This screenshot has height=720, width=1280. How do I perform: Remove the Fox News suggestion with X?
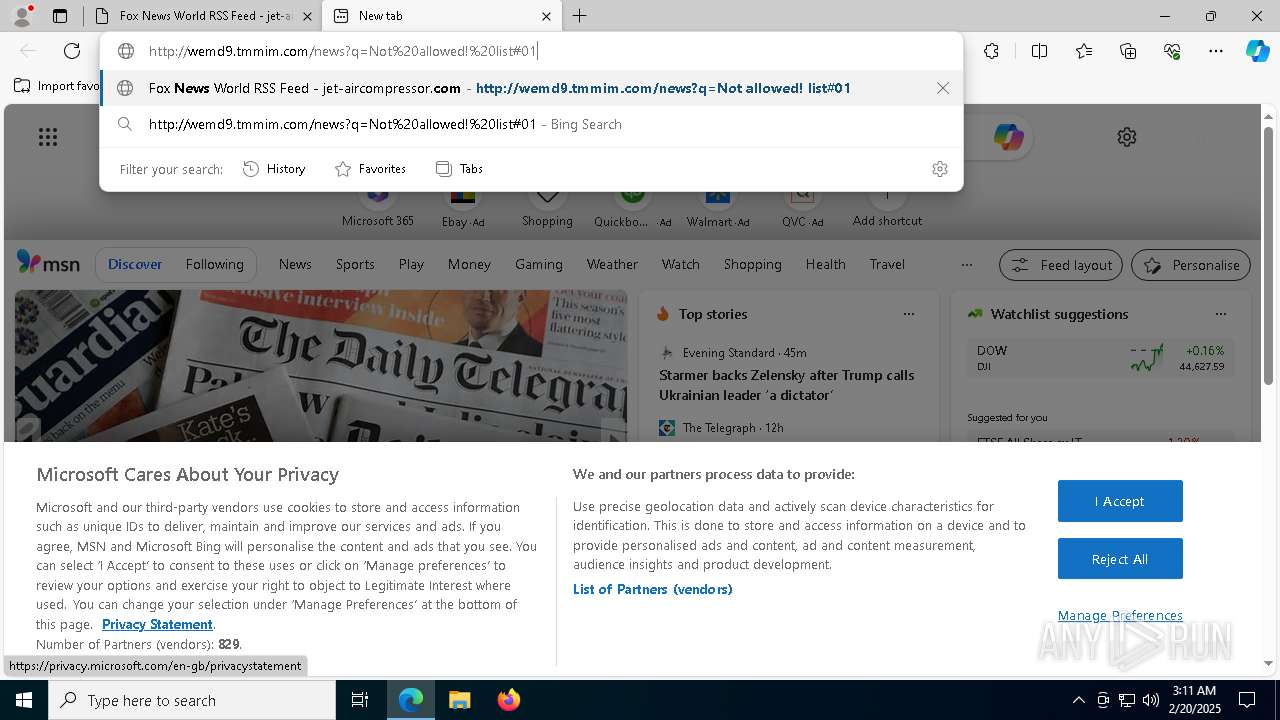[x=942, y=88]
